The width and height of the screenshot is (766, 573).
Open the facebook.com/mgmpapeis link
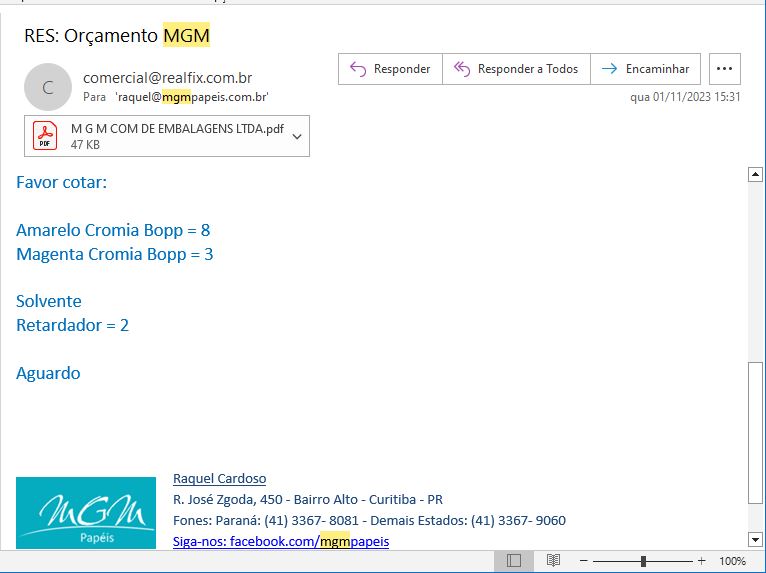(281, 541)
